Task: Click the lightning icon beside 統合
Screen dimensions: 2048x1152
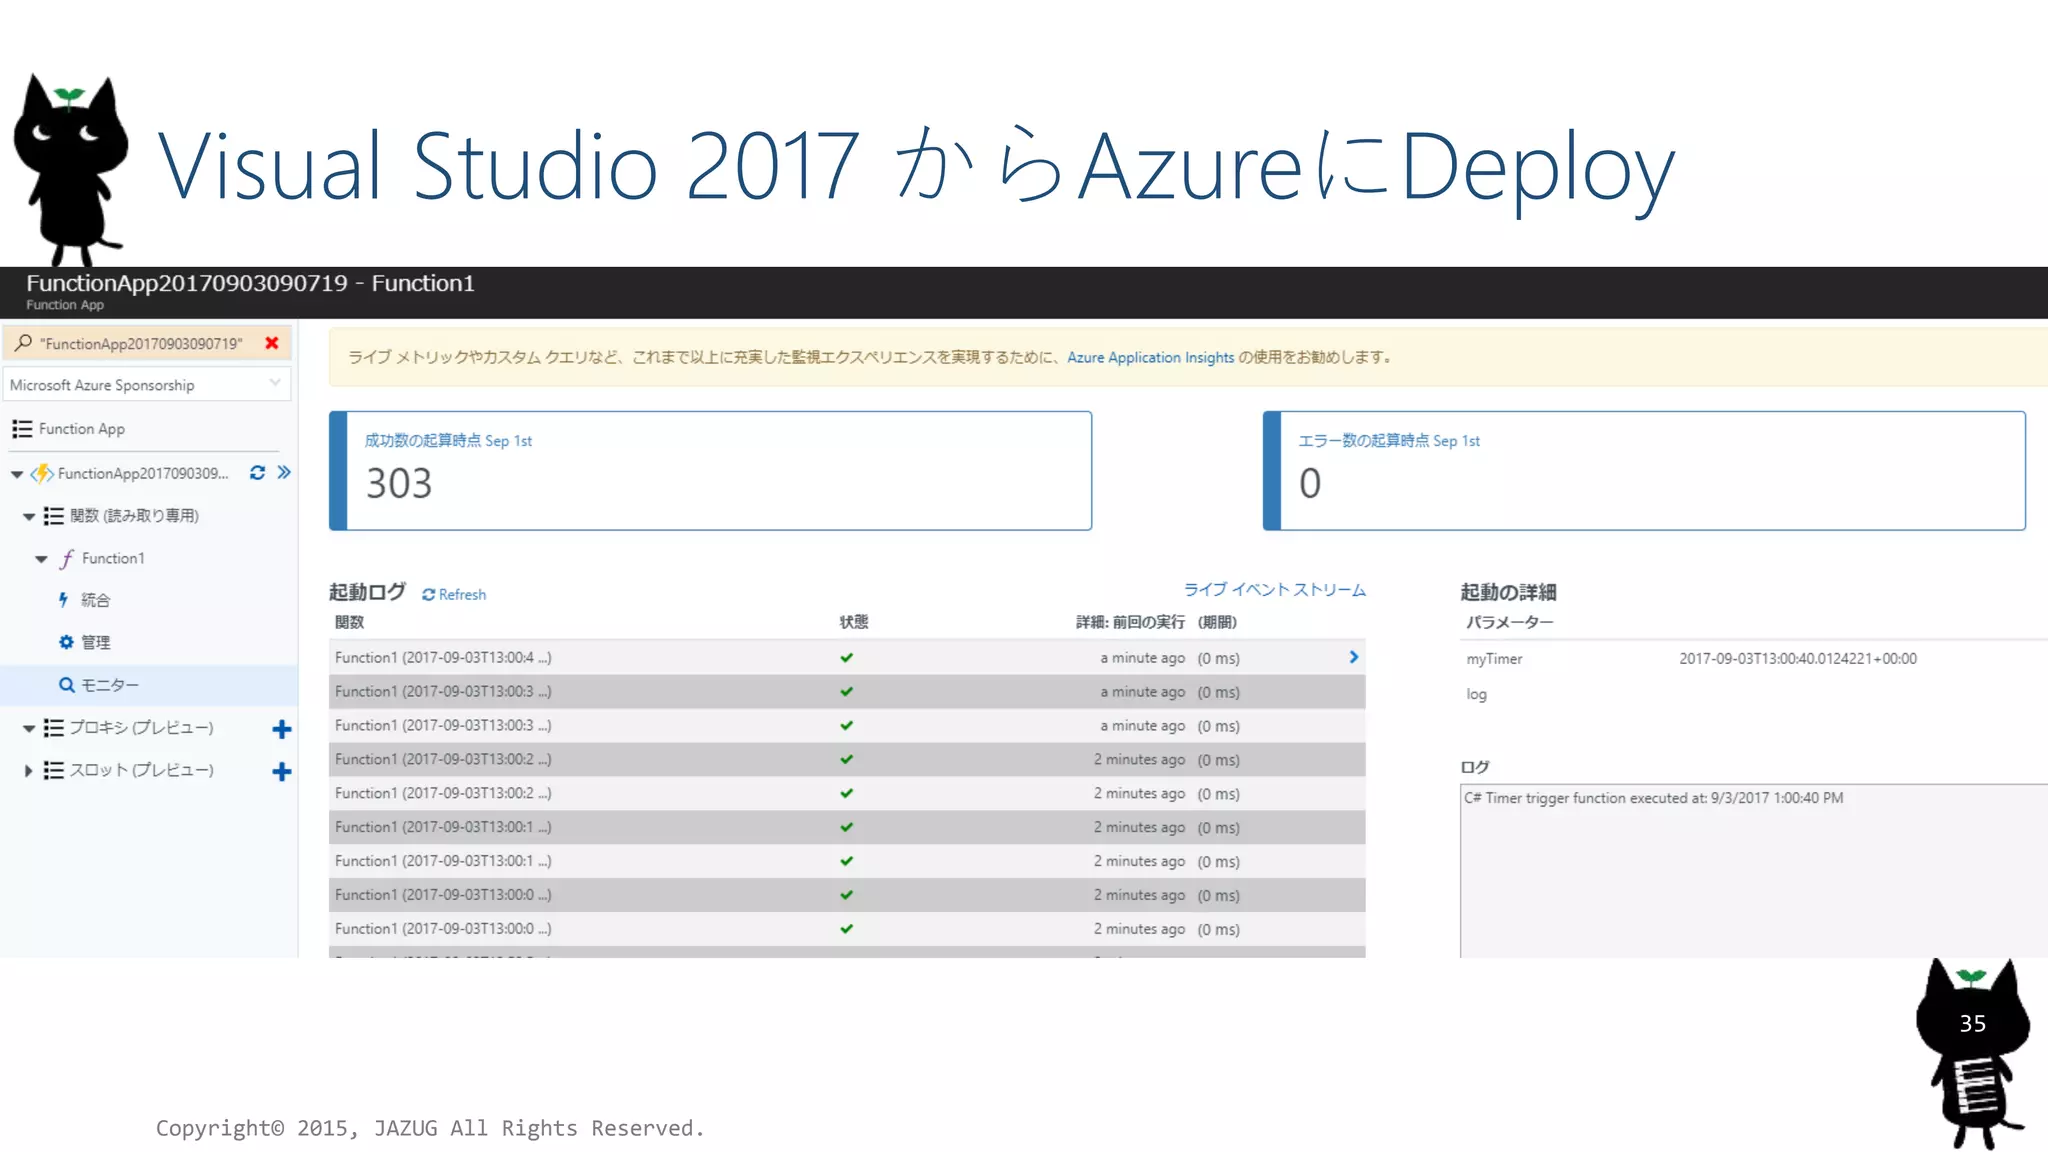Action: [63, 600]
